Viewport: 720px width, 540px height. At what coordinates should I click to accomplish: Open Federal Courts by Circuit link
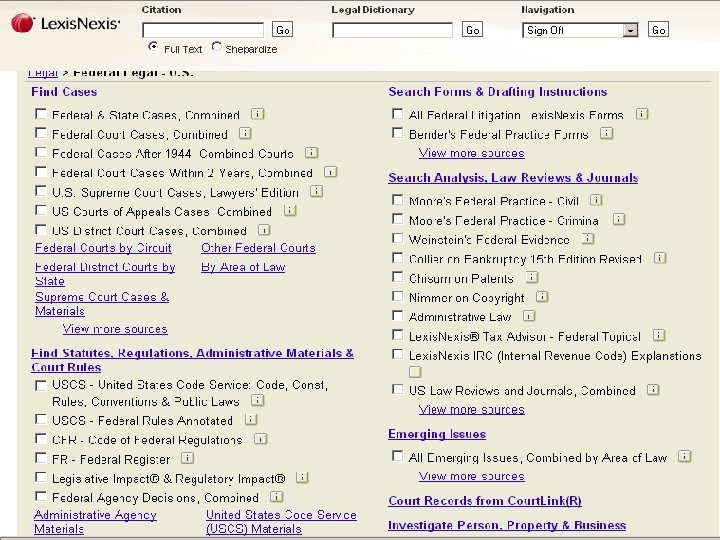(103, 248)
